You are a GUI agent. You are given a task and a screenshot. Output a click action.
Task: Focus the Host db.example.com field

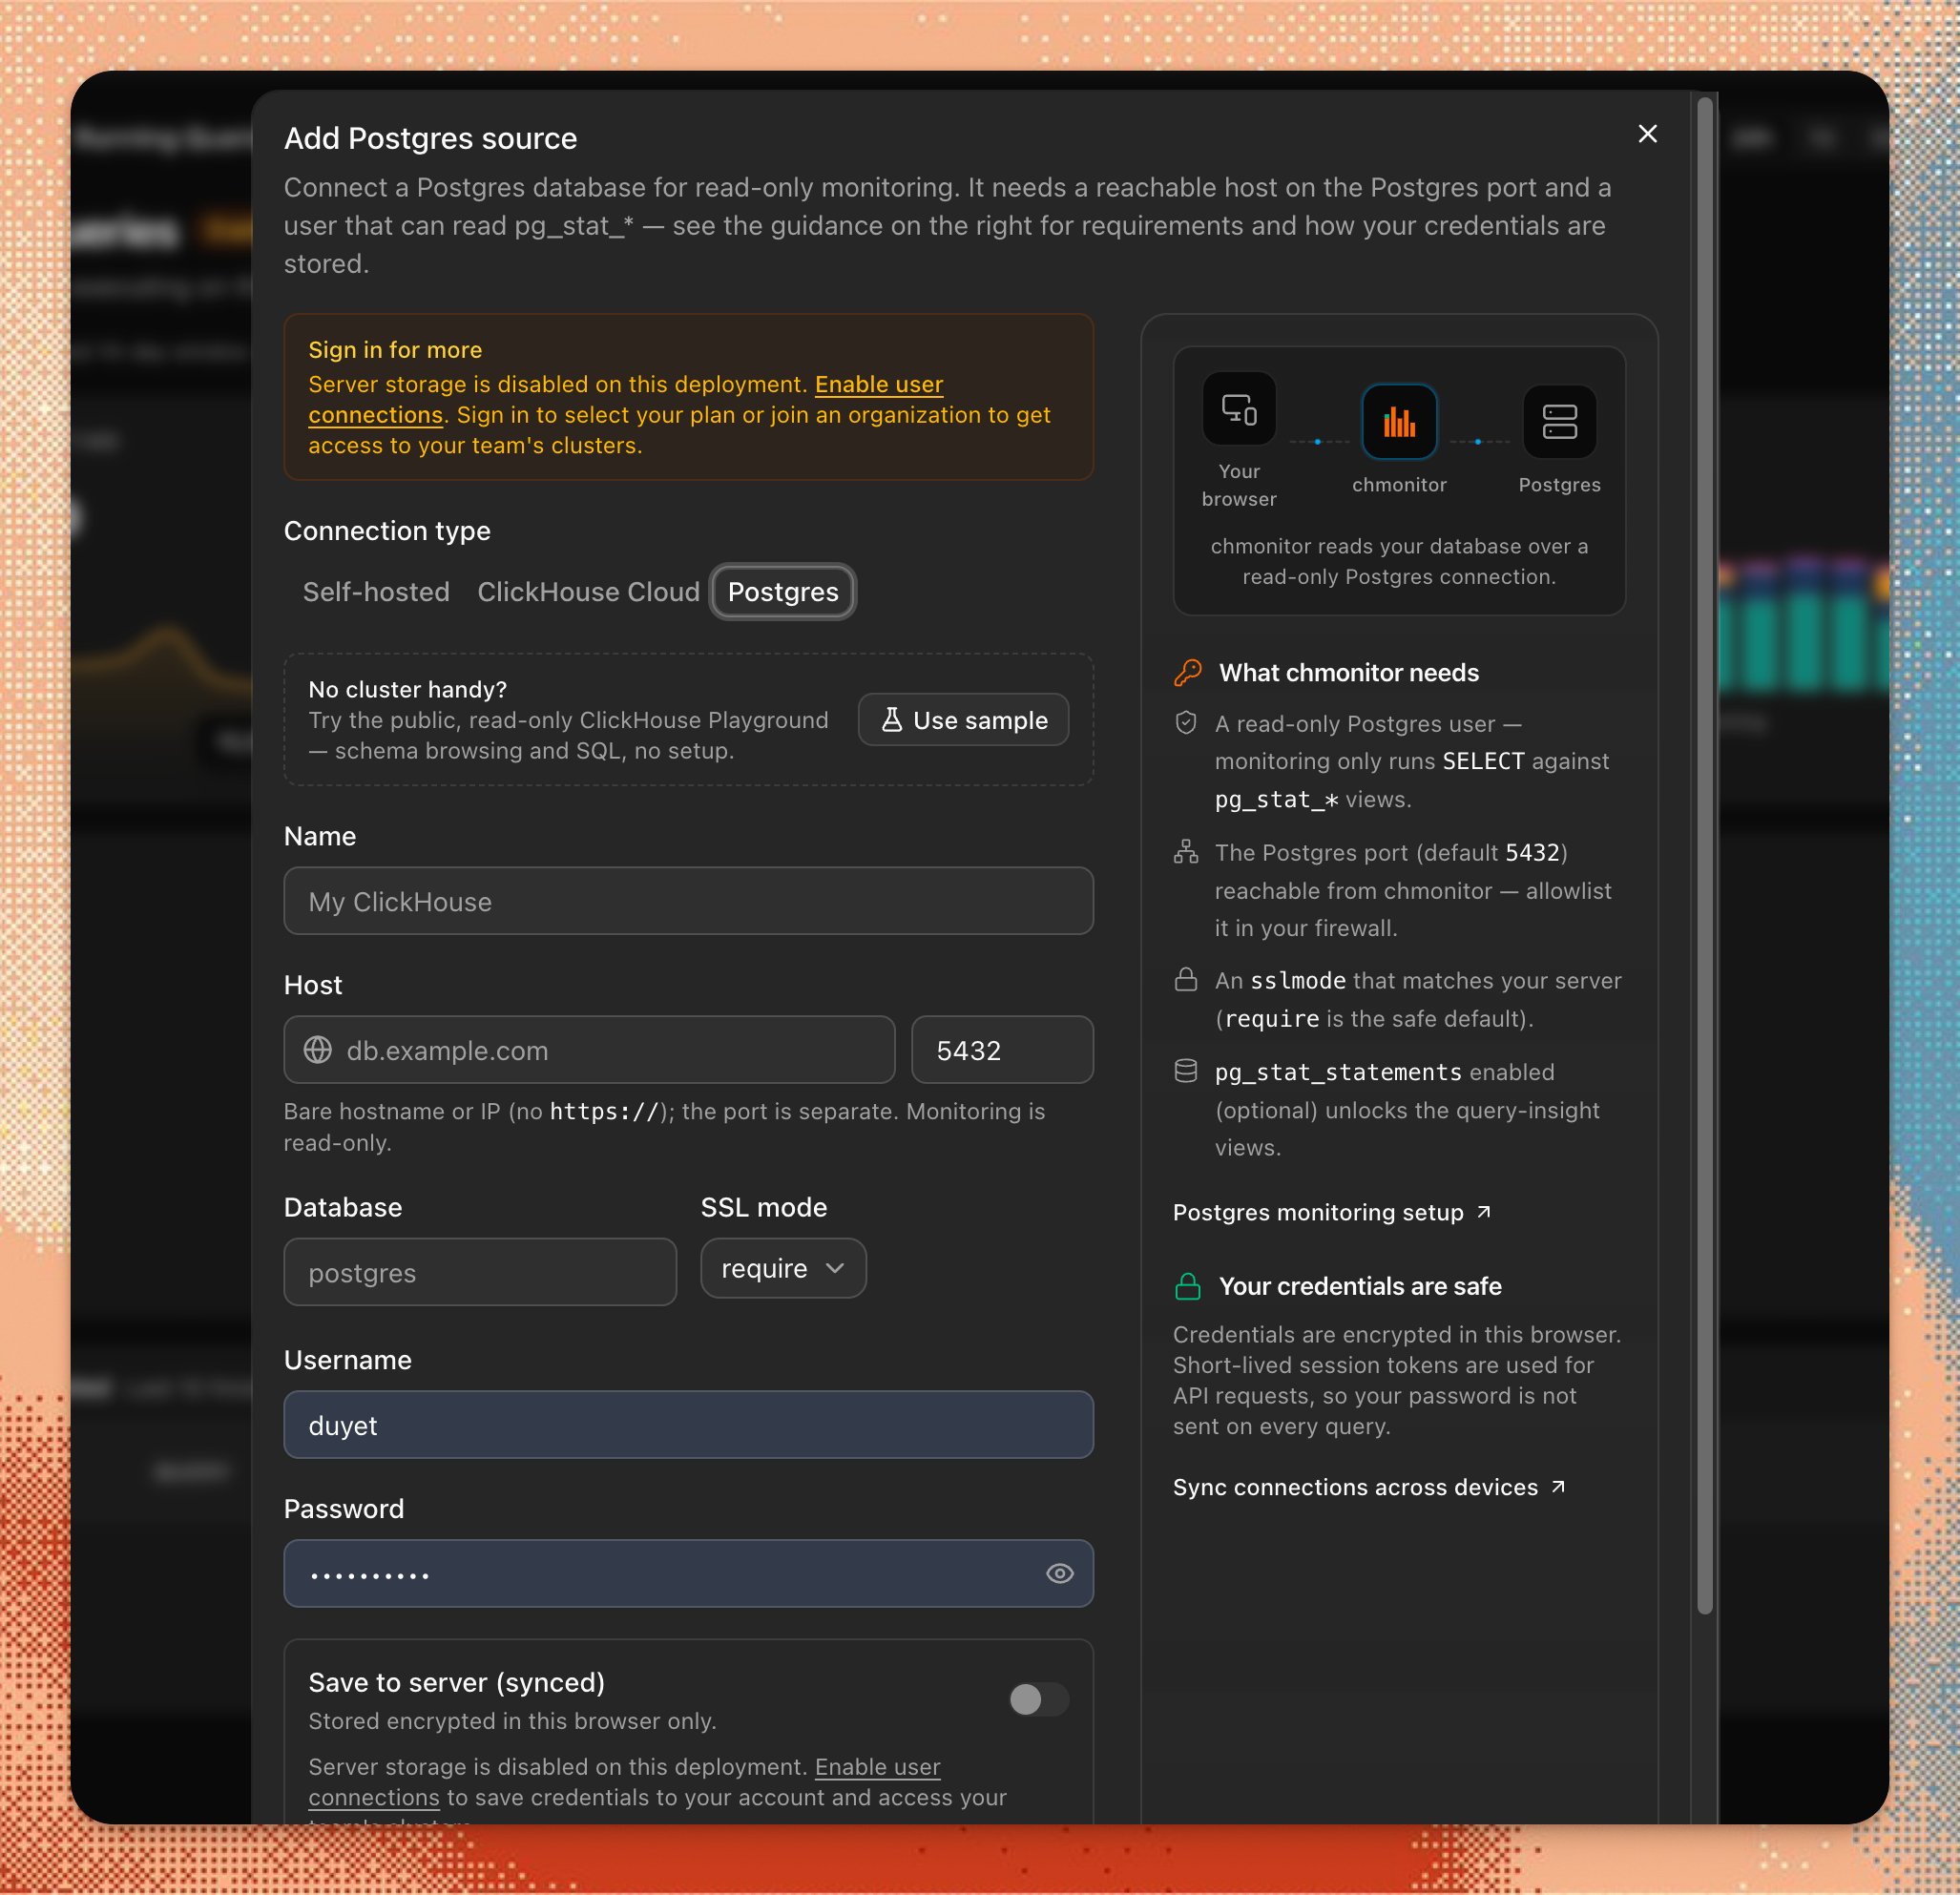pos(589,1050)
